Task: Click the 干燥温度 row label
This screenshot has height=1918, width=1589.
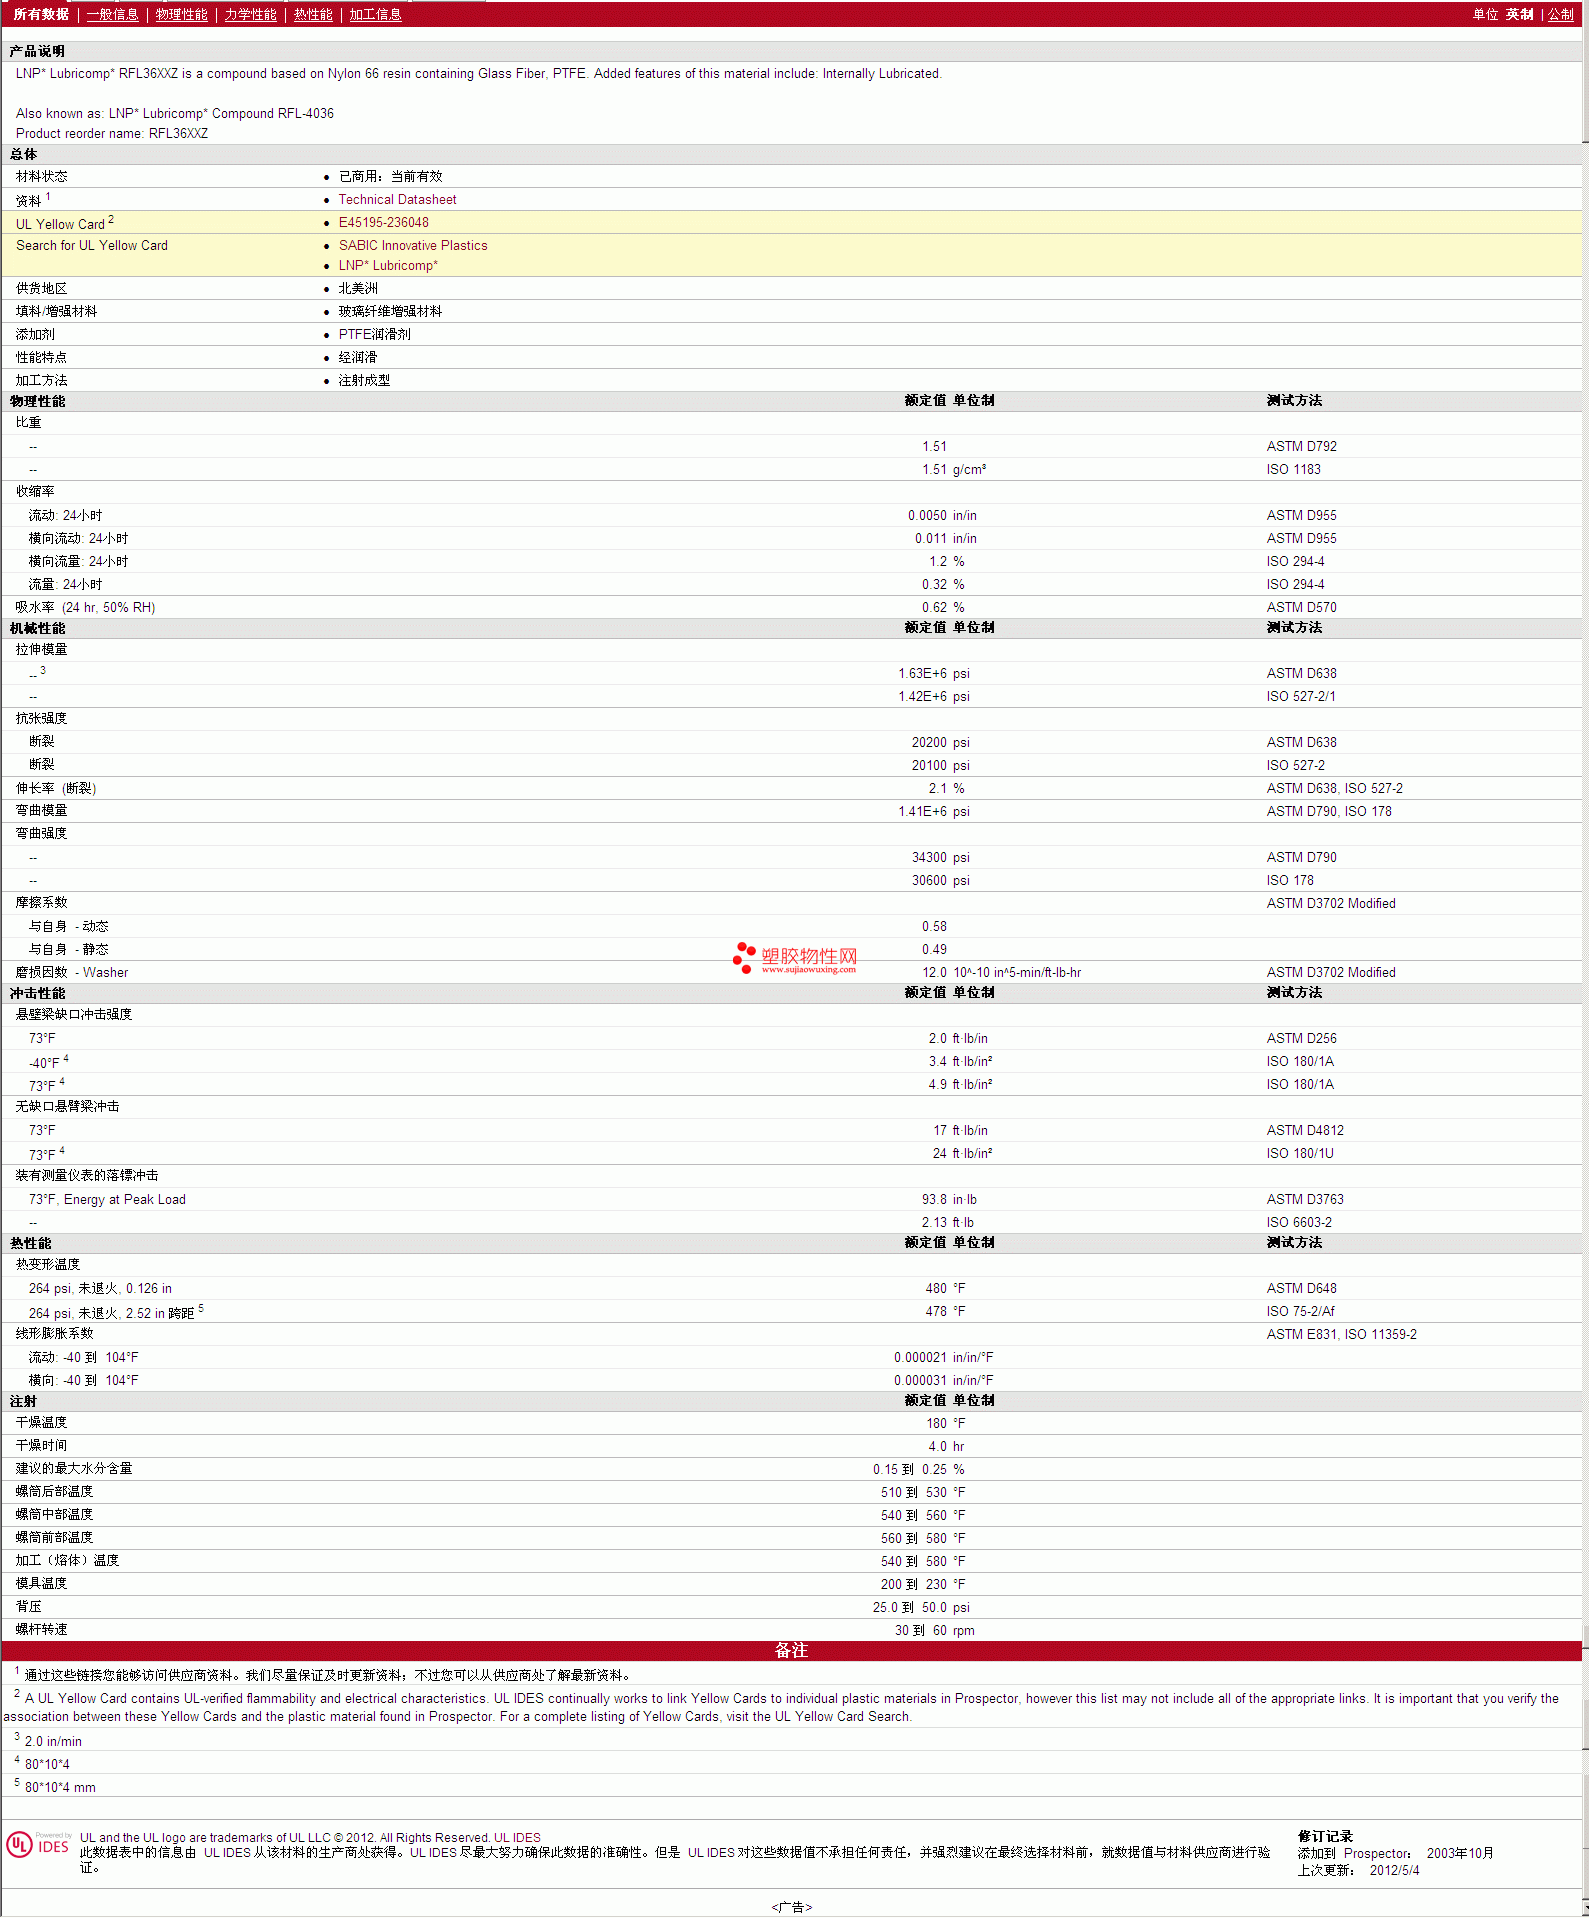Action: [x=41, y=1423]
